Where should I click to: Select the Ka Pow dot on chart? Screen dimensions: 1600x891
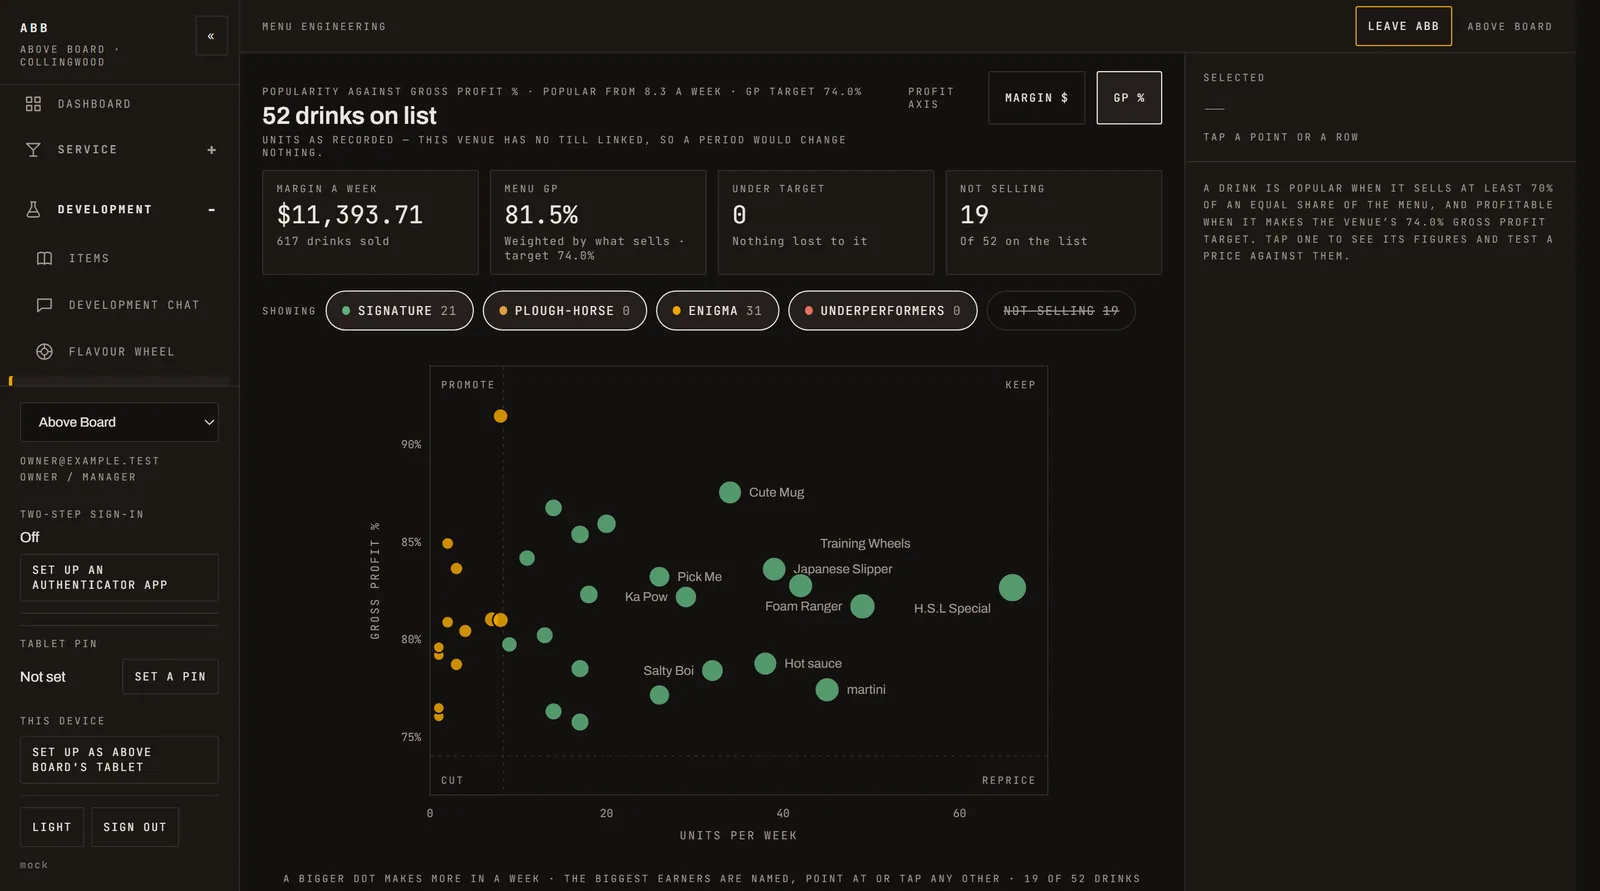pos(686,597)
